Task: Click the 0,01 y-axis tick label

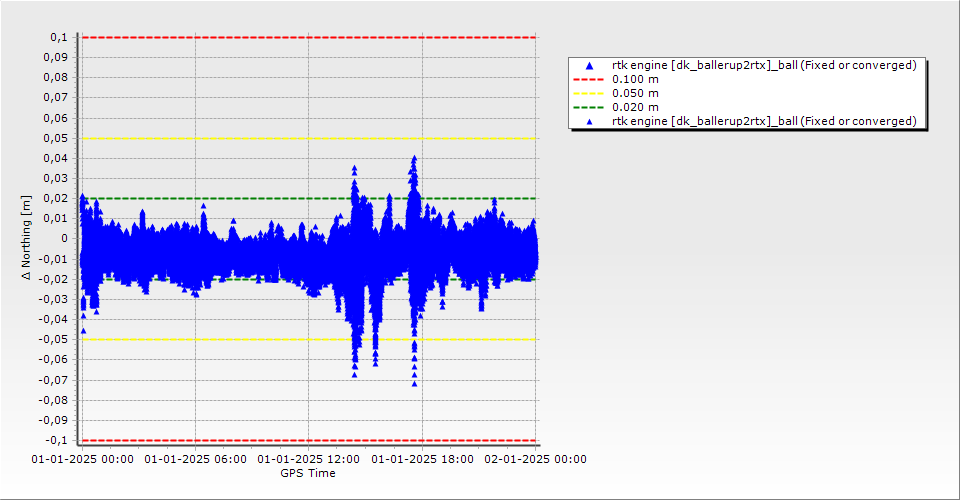Action: (x=56, y=218)
